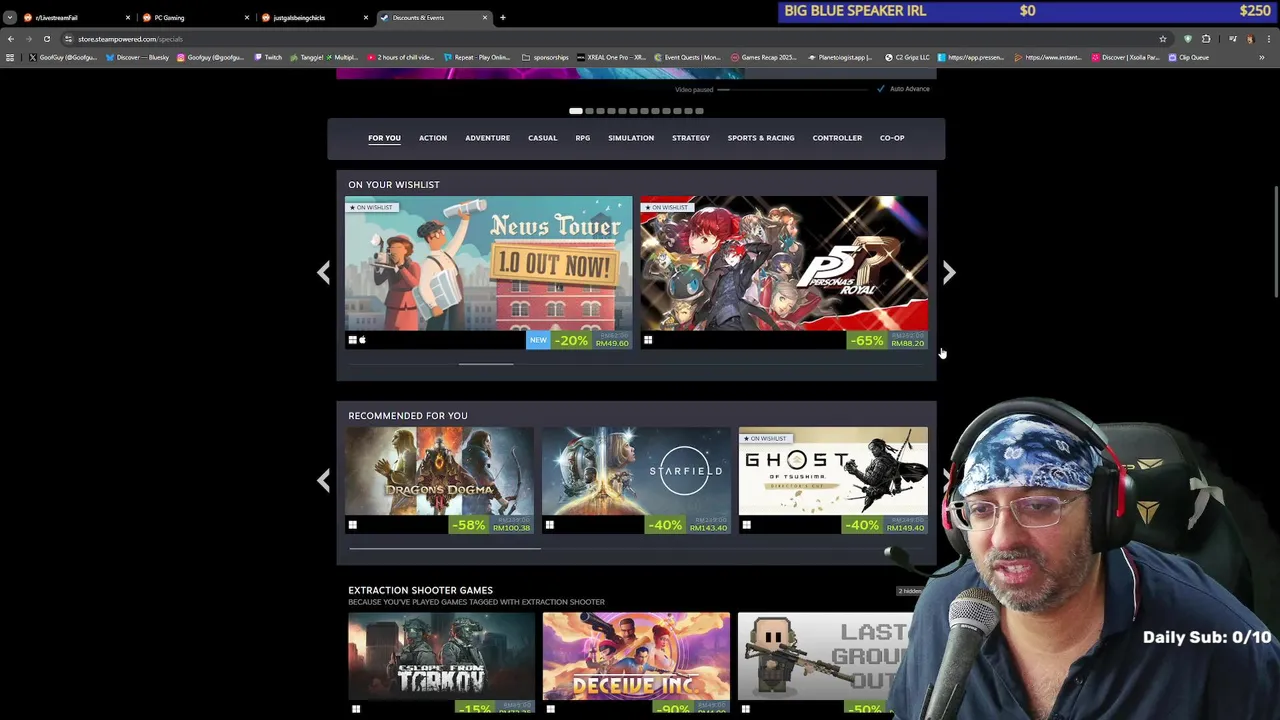Switch to the PC Gaming browser tab

tap(195, 17)
